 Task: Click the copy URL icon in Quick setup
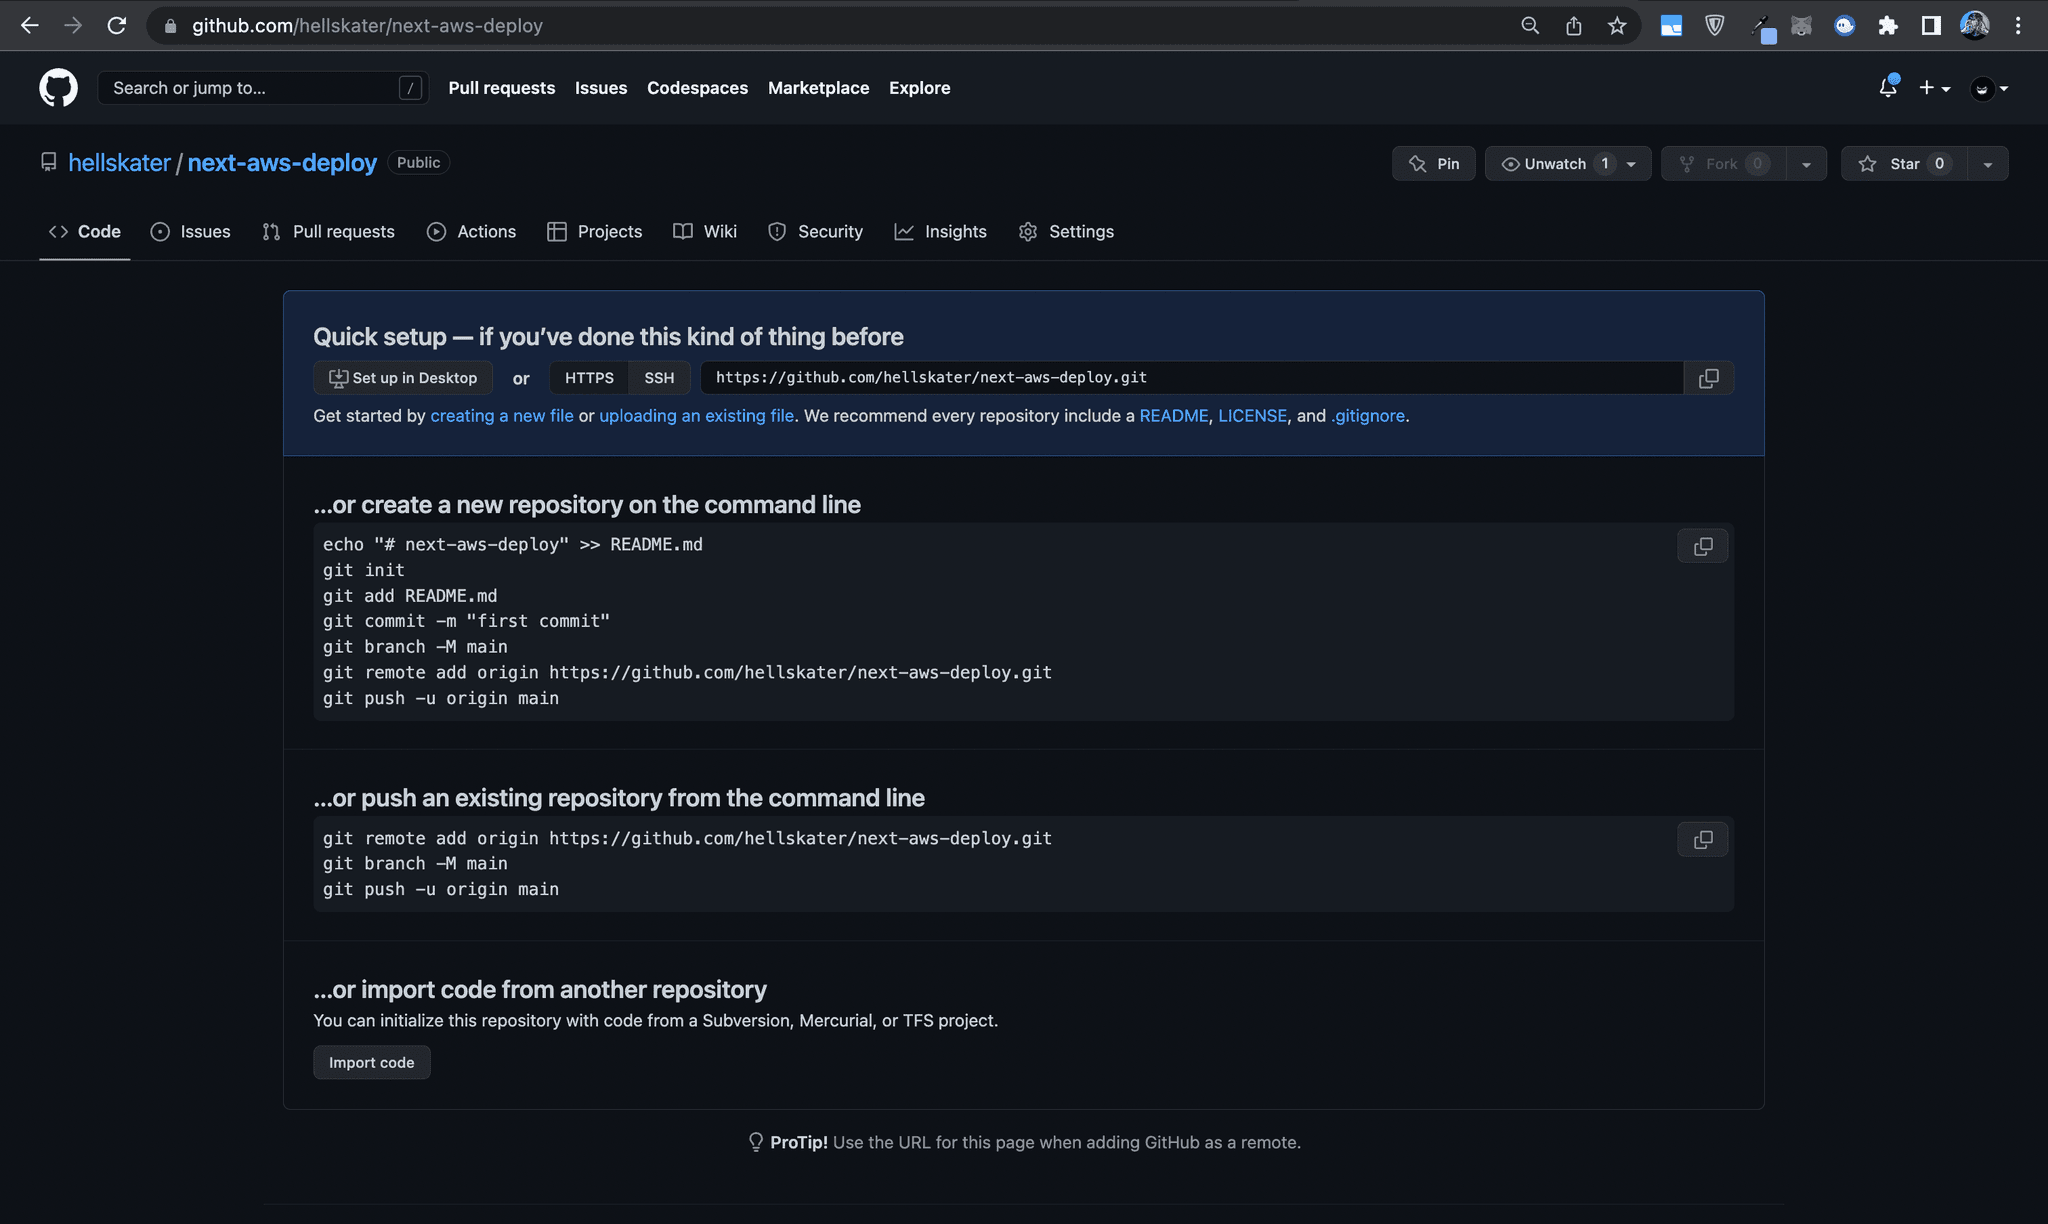[x=1707, y=377]
